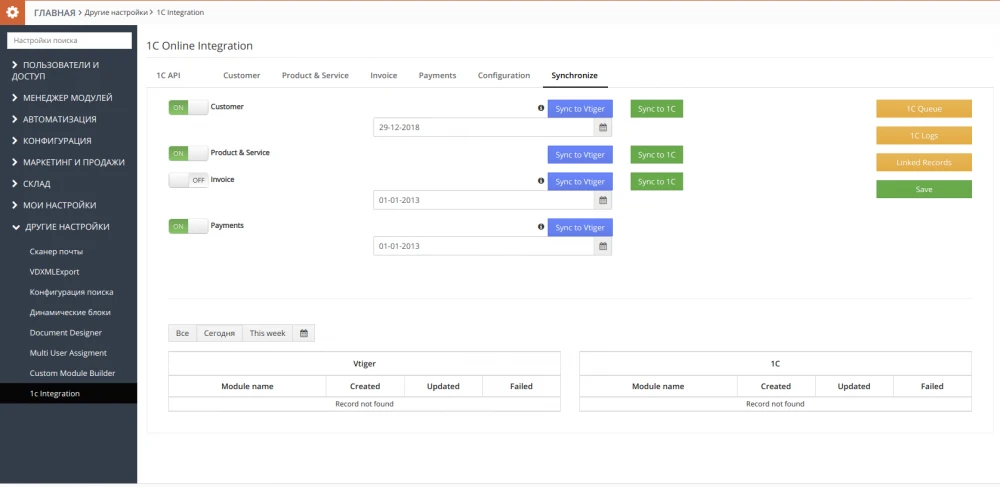Toggle the Customer sync switch
1000x487 pixels.
click(x=188, y=108)
